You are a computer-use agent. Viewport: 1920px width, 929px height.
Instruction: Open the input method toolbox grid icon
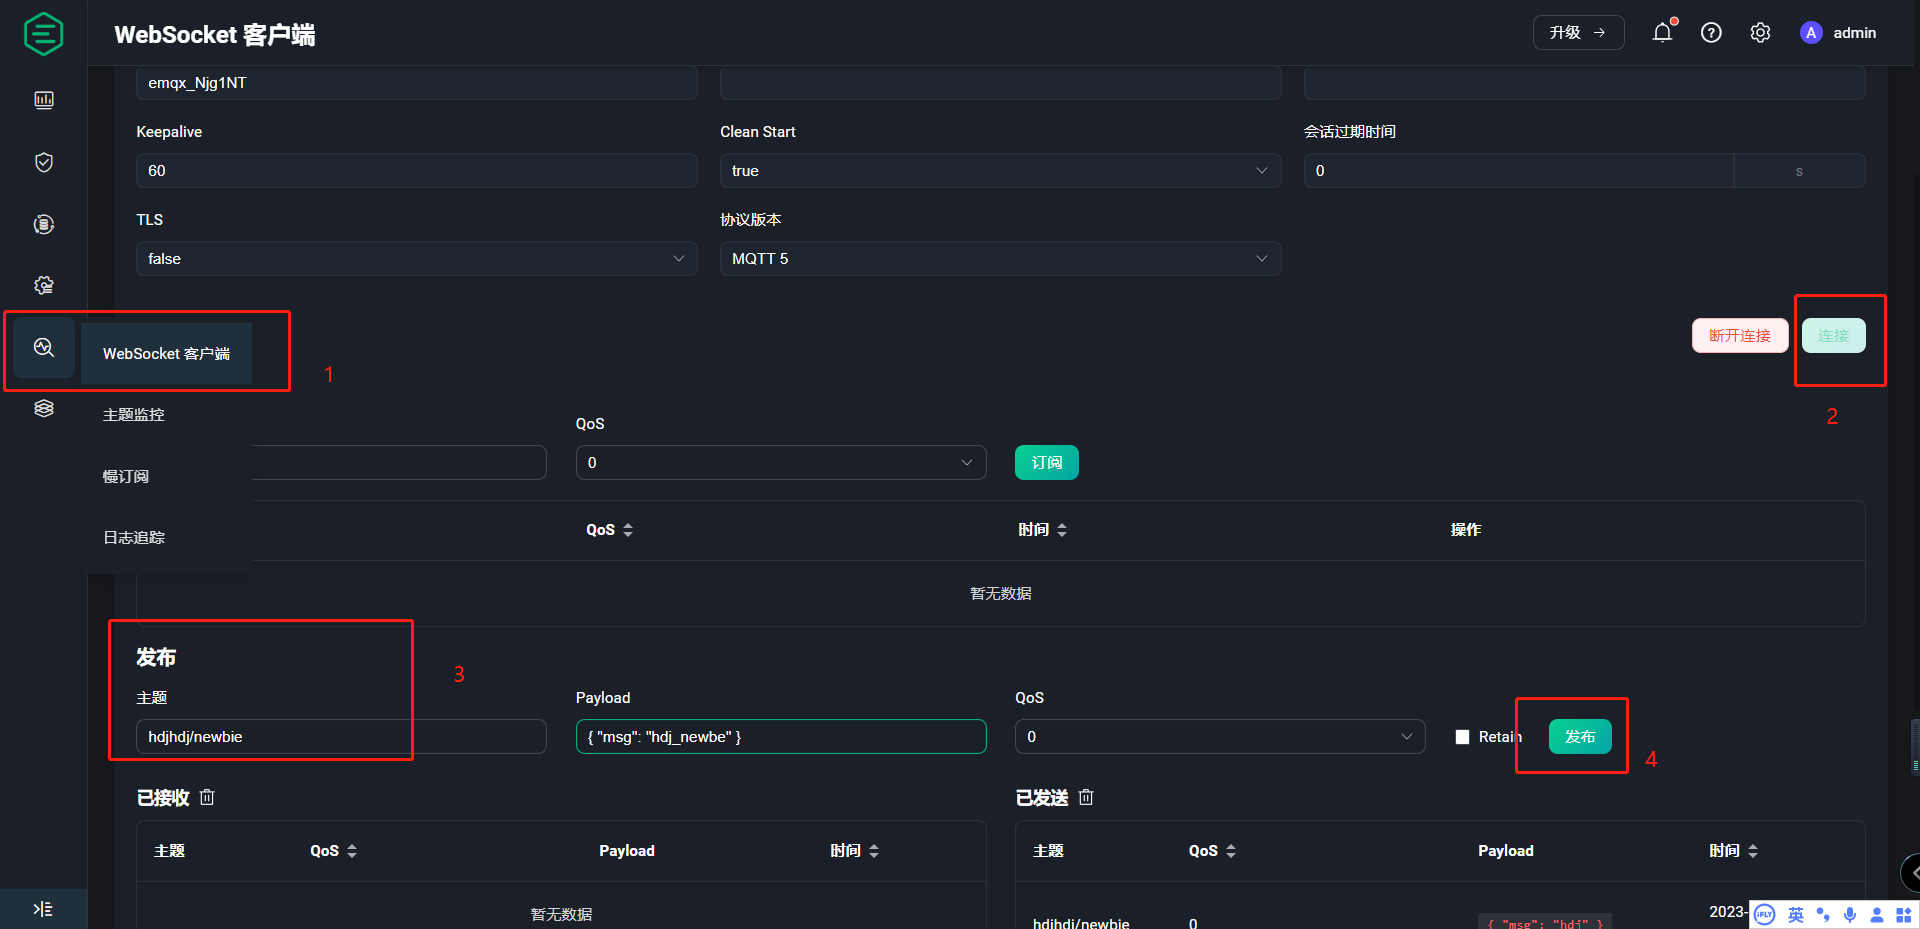click(x=1904, y=915)
